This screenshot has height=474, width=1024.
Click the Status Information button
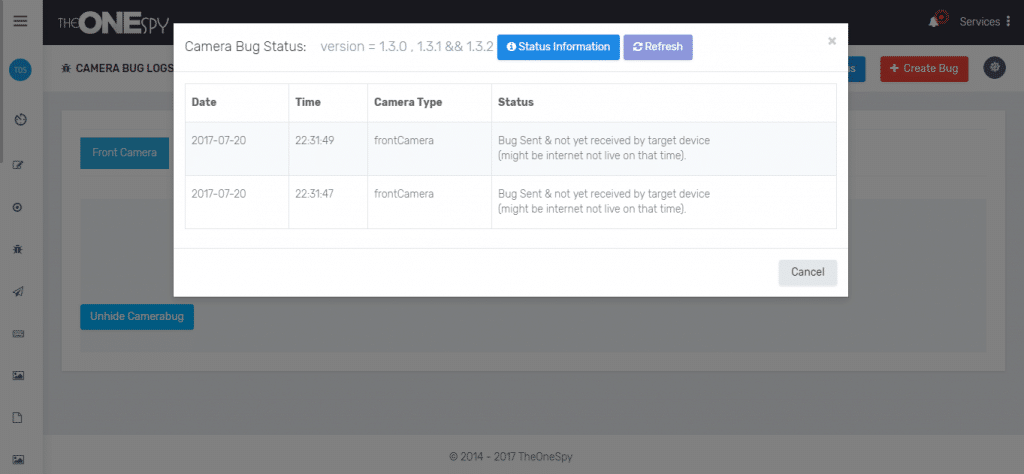pos(557,47)
